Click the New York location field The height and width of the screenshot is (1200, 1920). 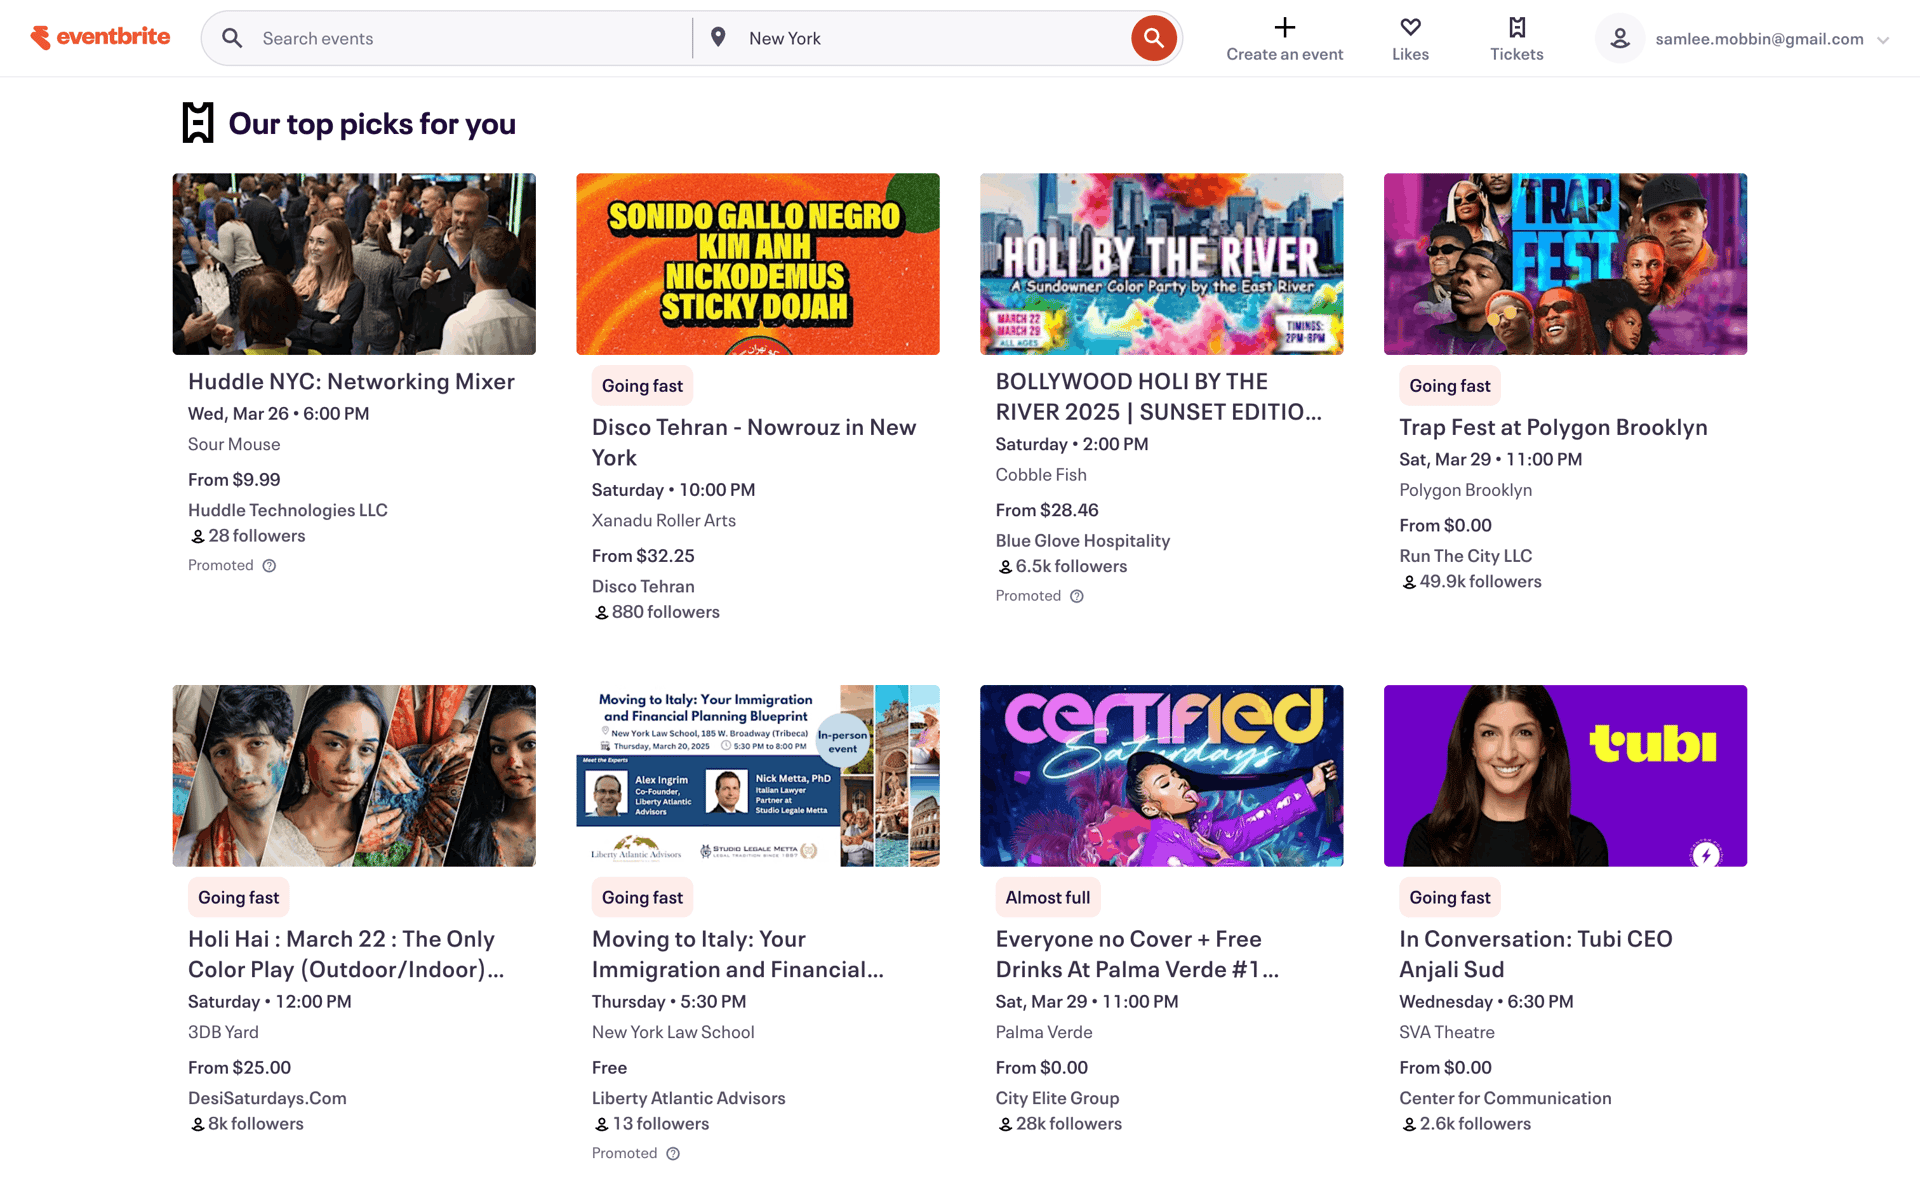[x=930, y=38]
